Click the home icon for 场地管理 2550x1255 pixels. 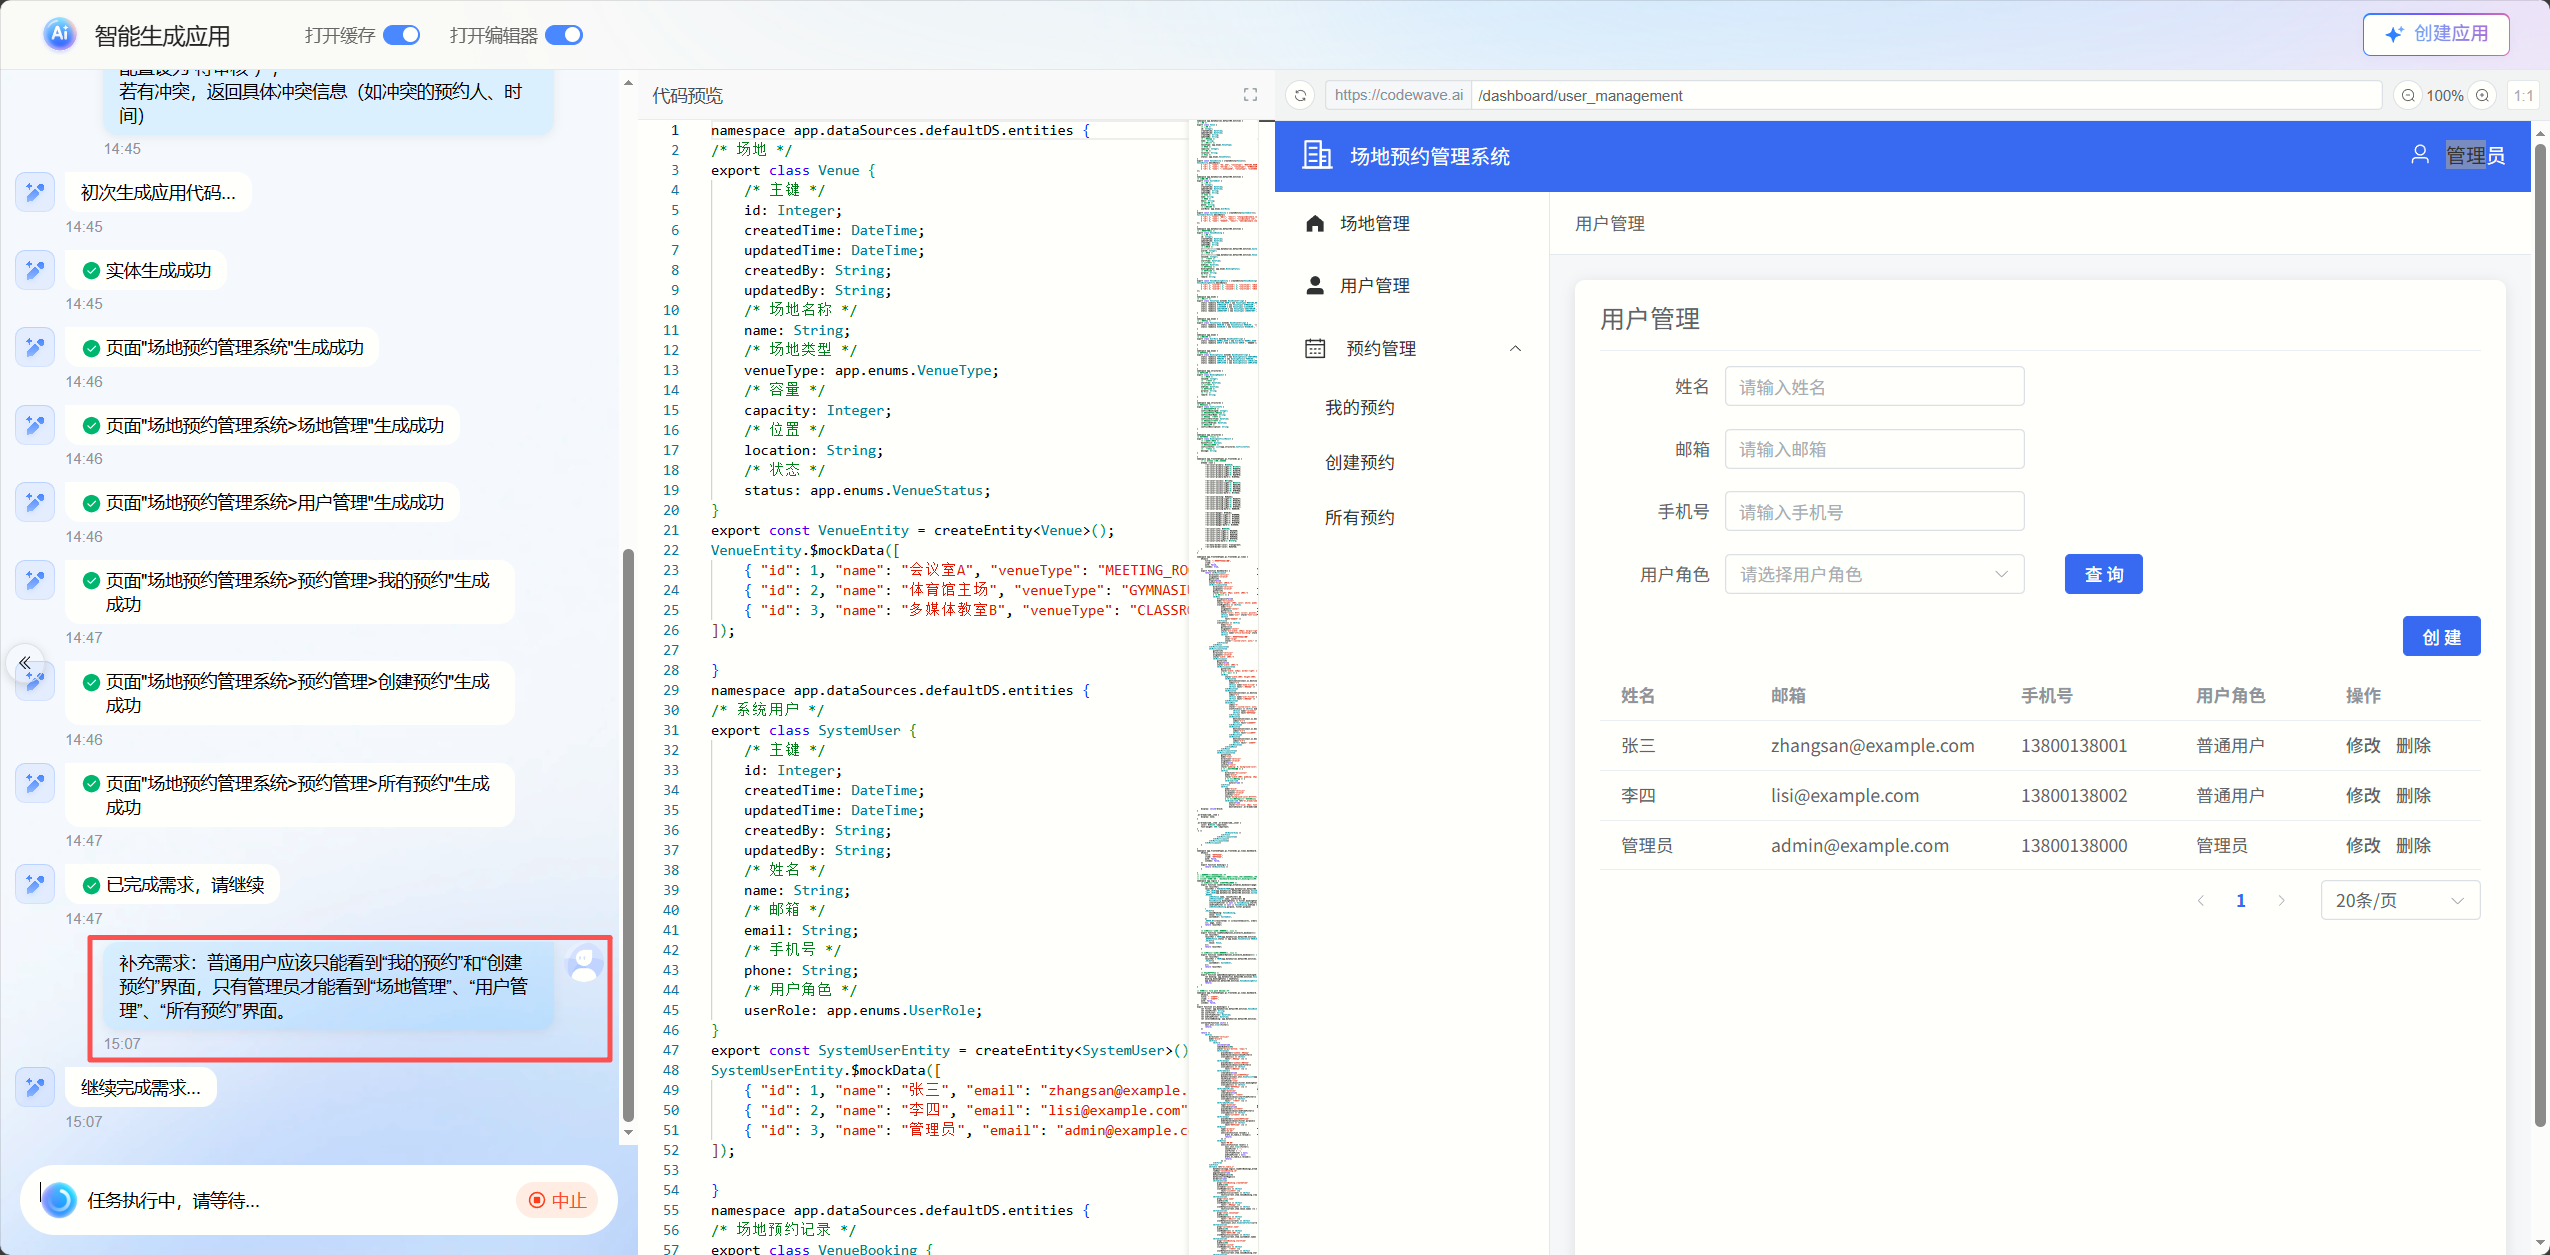click(x=1315, y=224)
